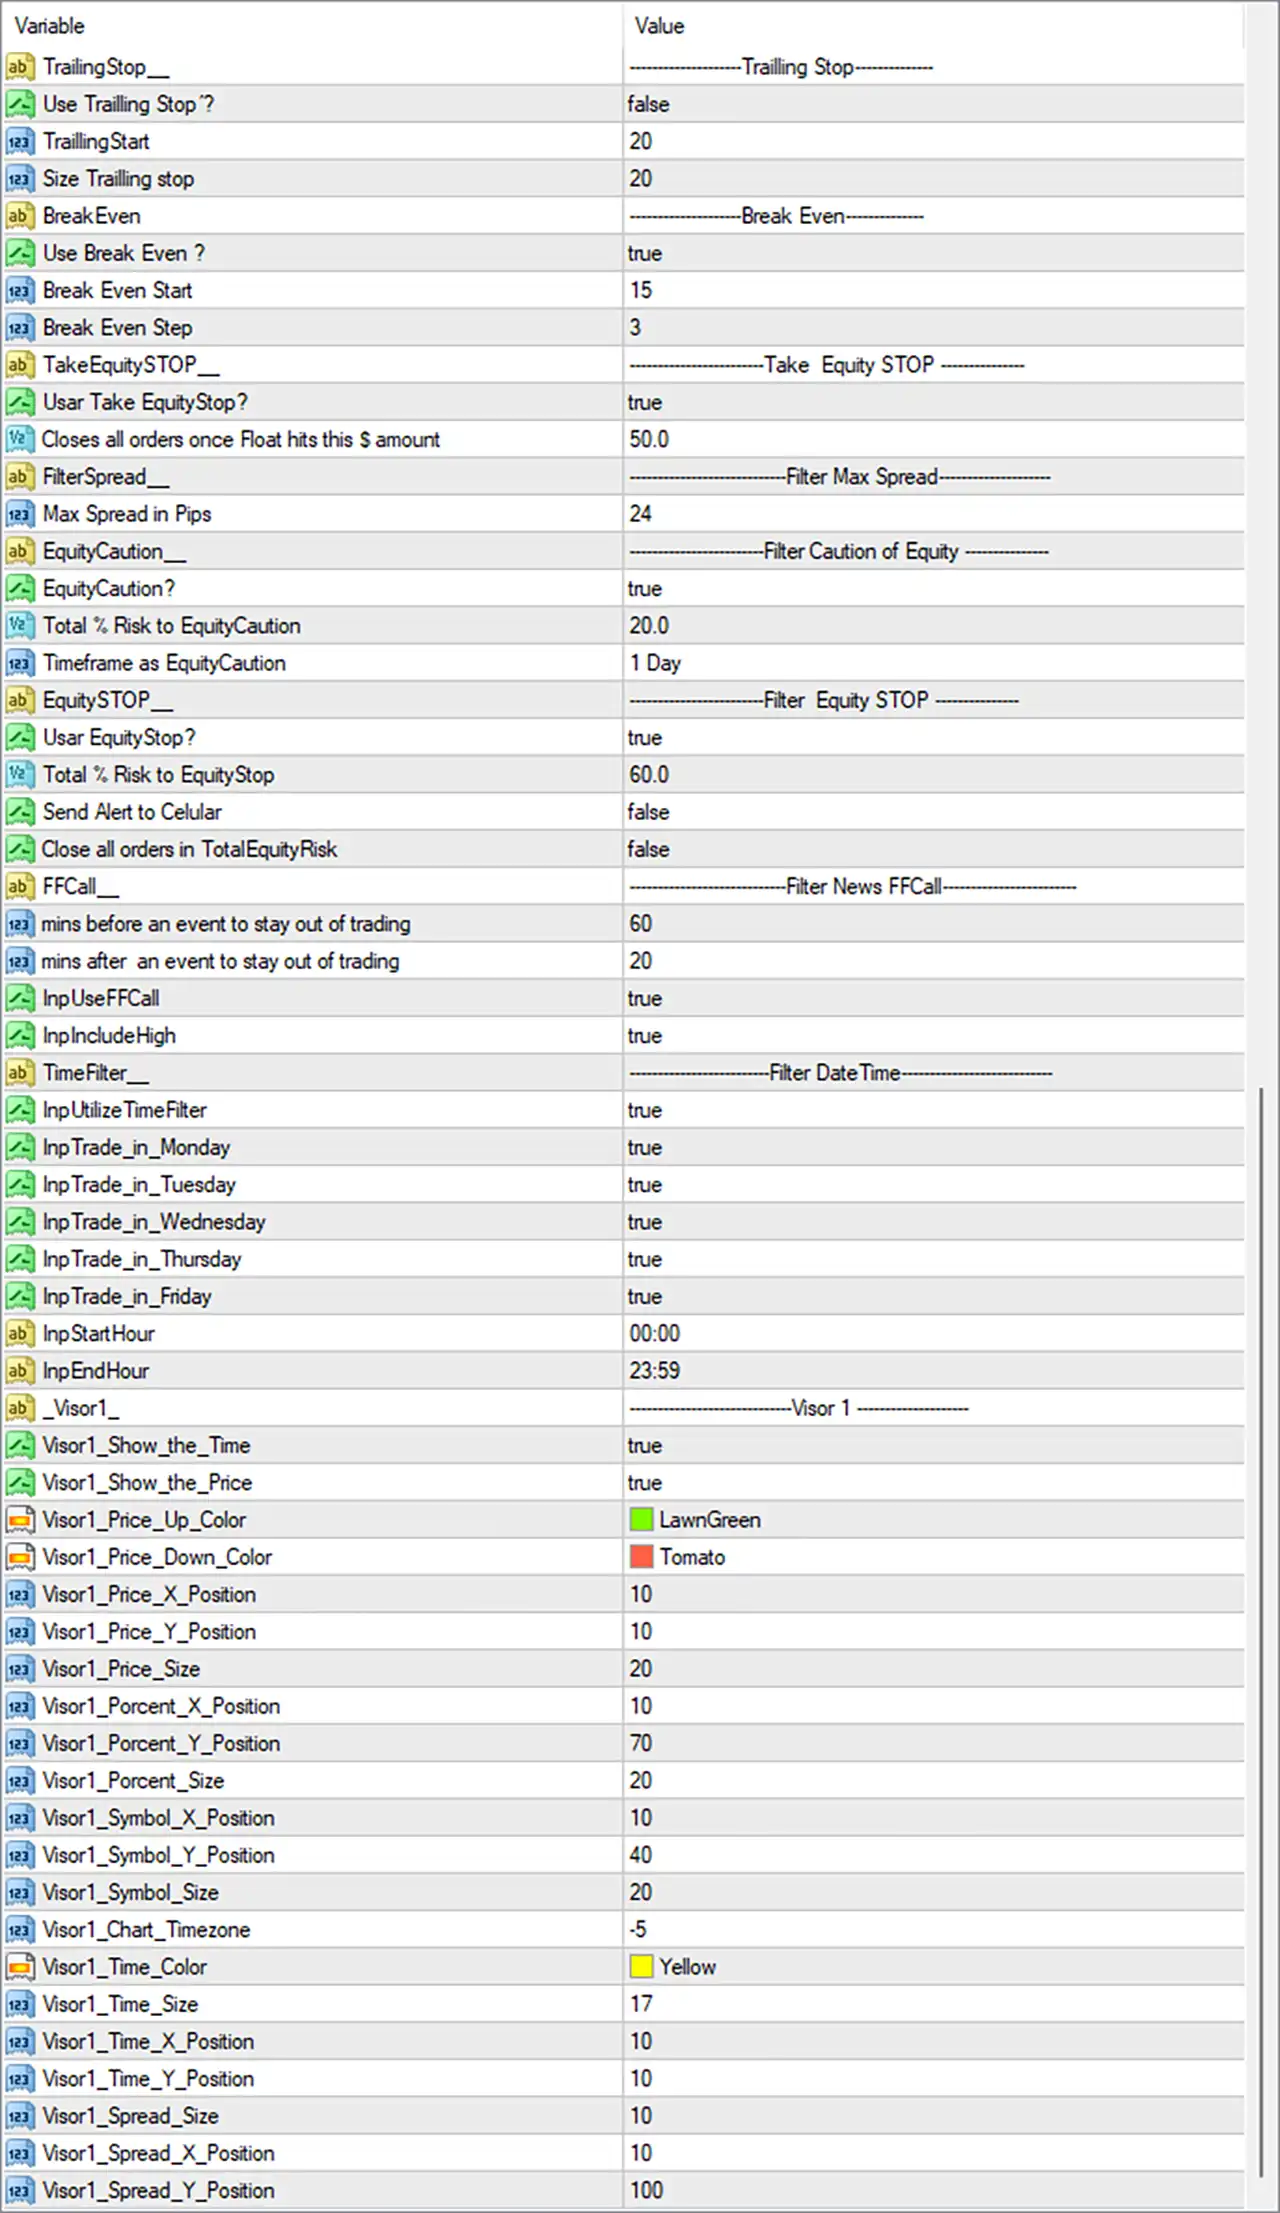Click the color icon beside Visor1_Time_Color
Image resolution: width=1280 pixels, height=2213 pixels.
19,1967
